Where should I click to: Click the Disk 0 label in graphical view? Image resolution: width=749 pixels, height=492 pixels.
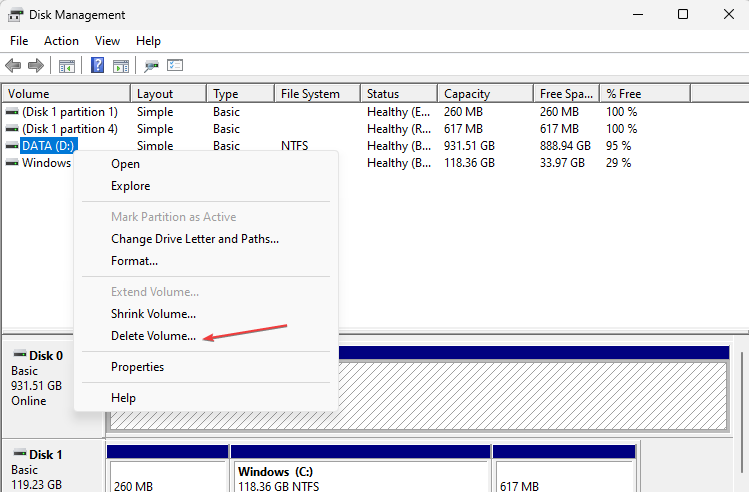[x=46, y=356]
